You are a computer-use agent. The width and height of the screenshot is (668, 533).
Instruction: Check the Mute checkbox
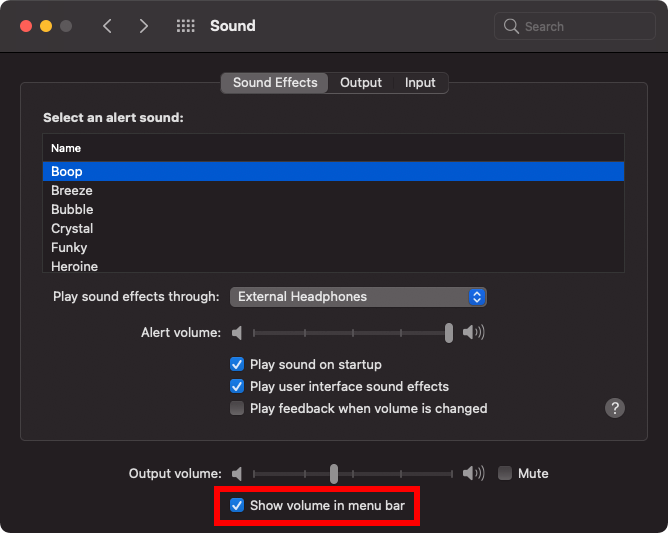pos(505,473)
